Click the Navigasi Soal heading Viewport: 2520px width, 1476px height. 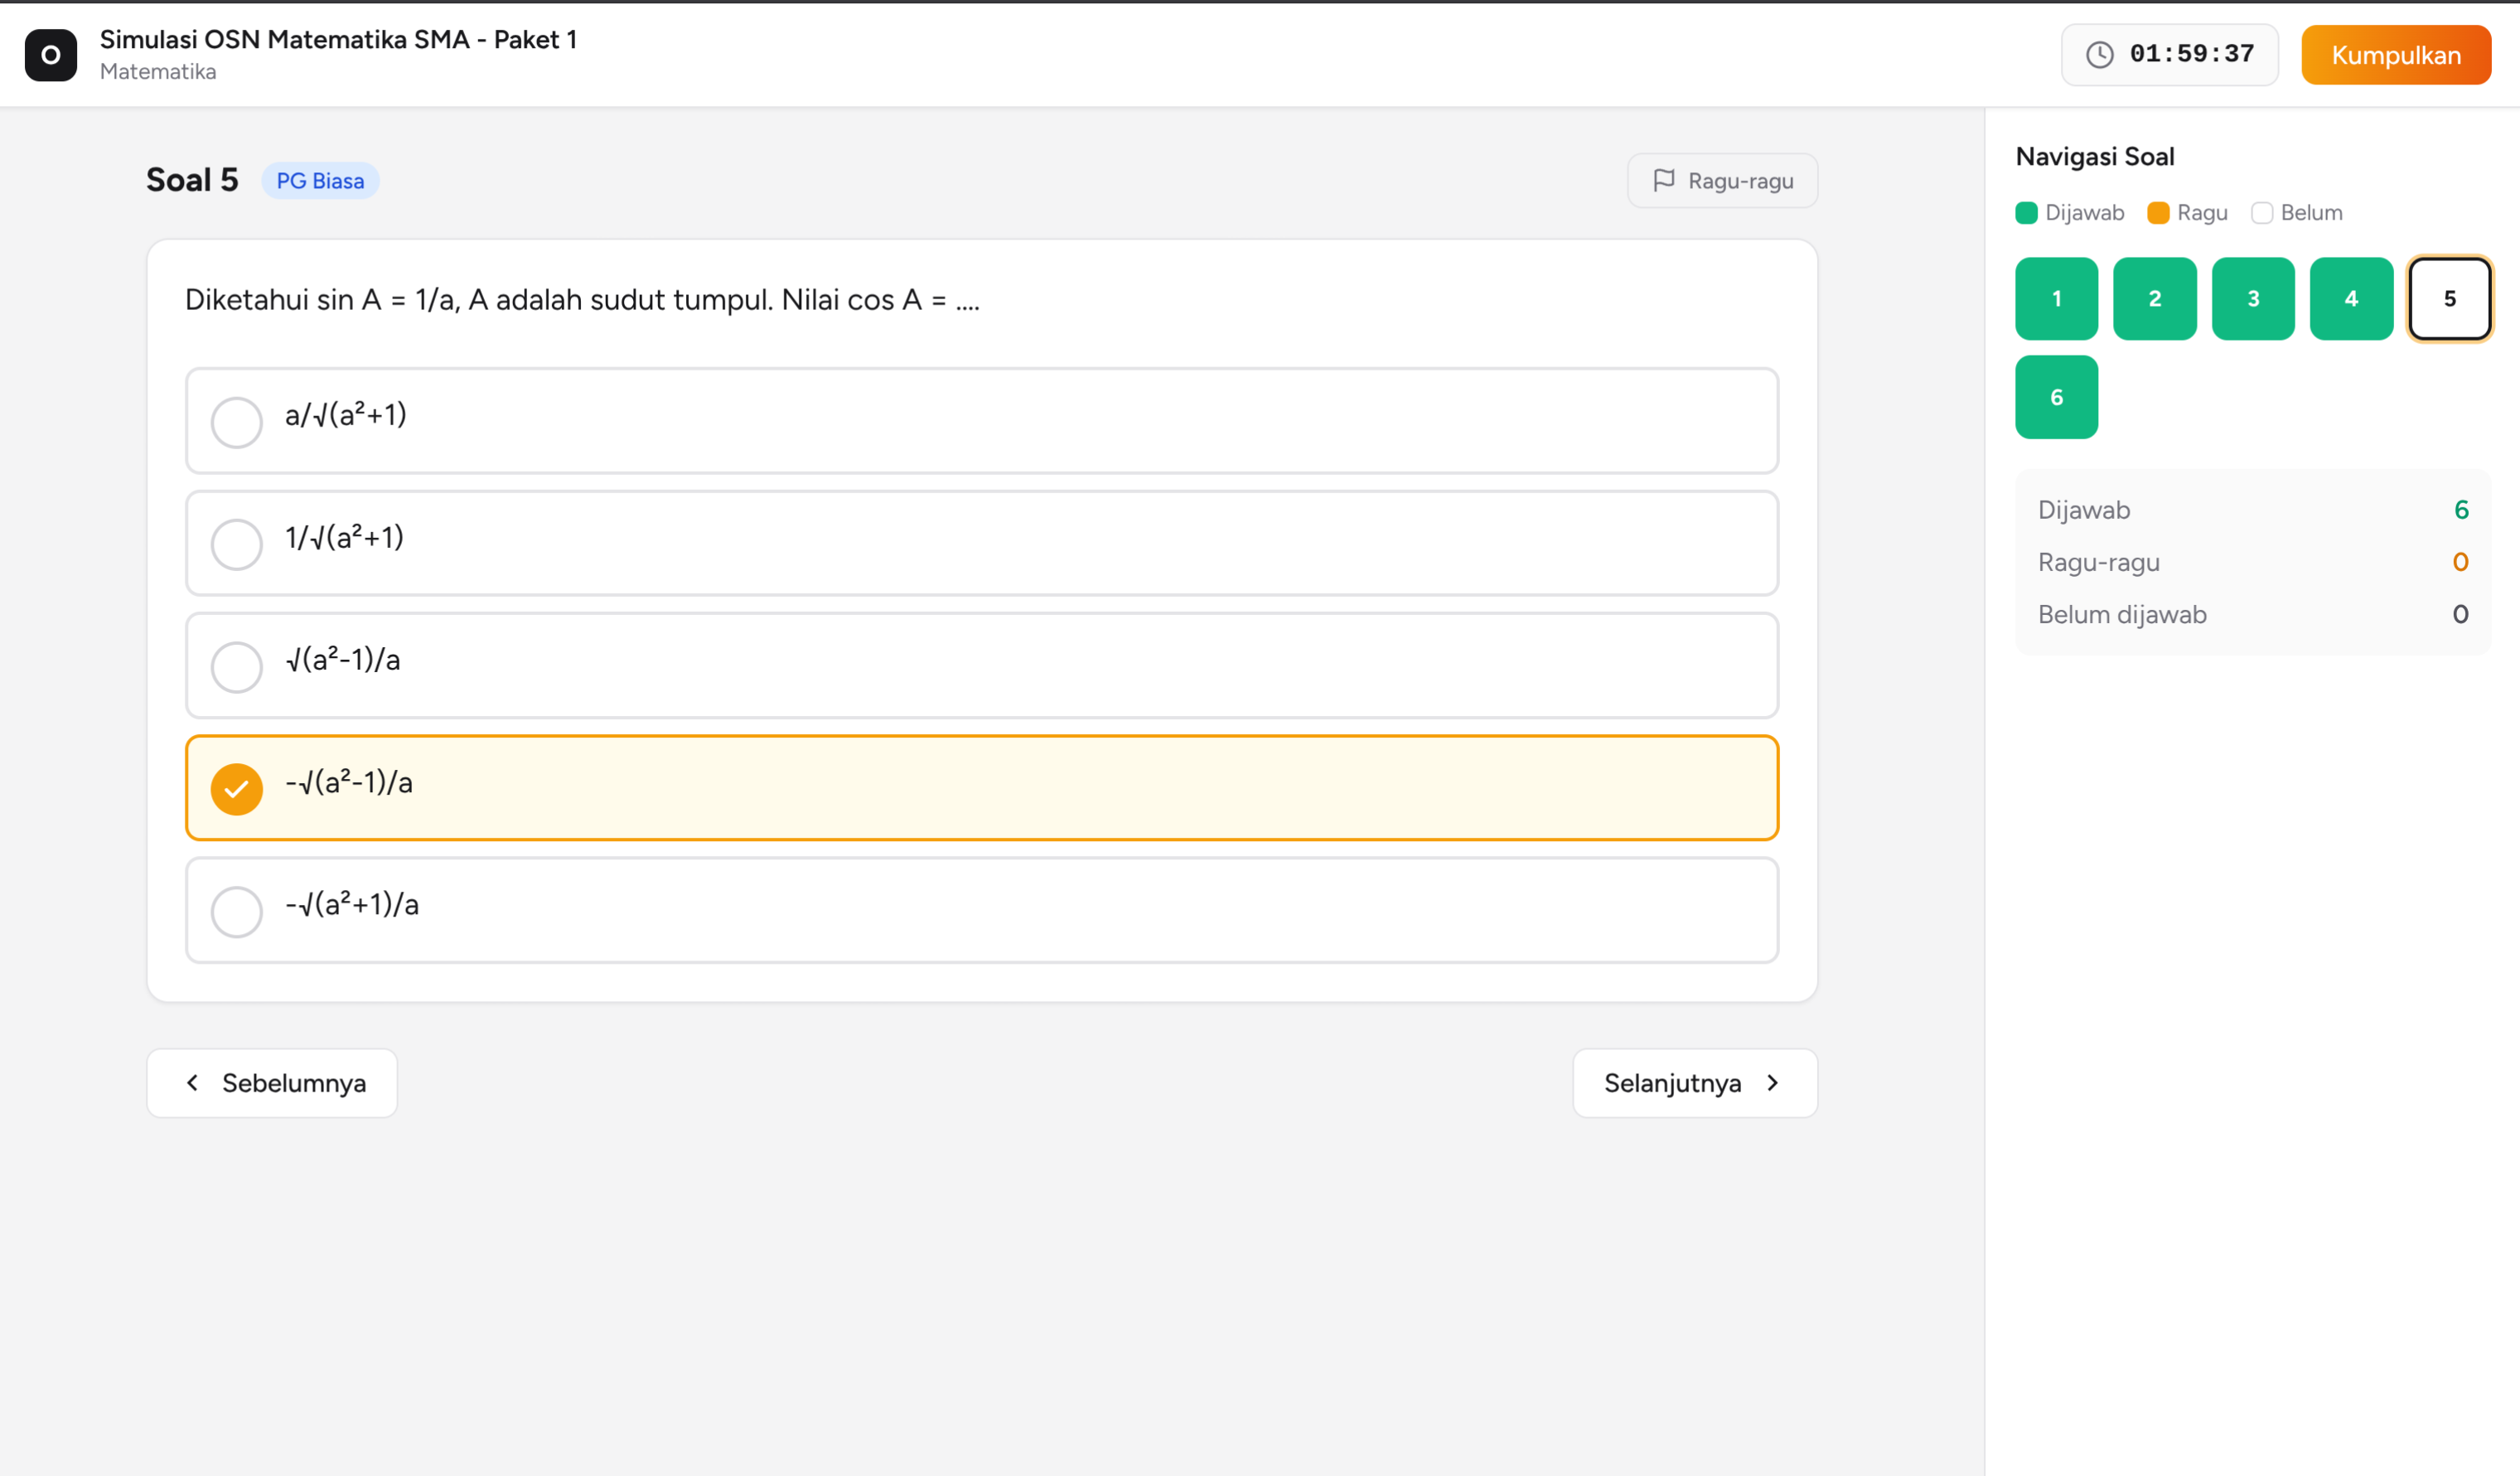point(2094,157)
